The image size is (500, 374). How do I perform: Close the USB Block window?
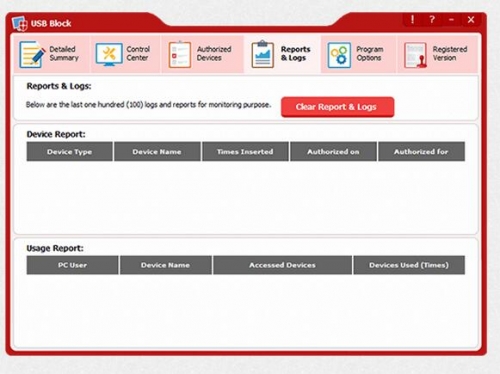[471, 20]
